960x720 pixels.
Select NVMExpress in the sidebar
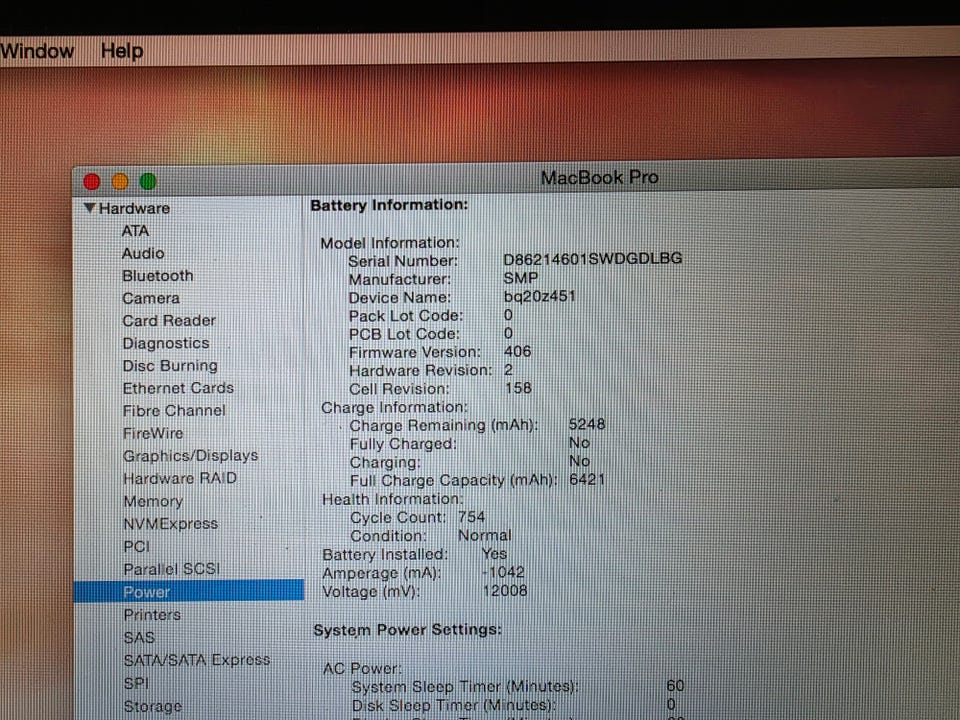[x=171, y=524]
